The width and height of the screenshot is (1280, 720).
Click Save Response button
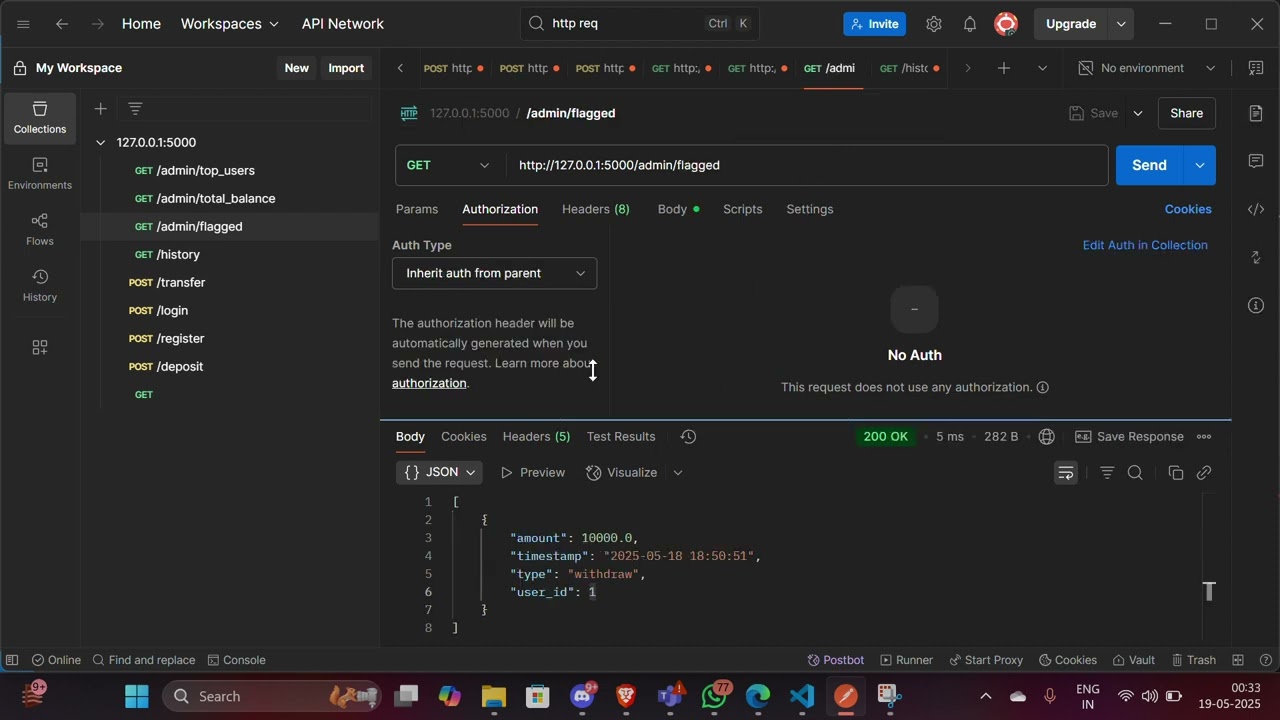click(x=1129, y=437)
